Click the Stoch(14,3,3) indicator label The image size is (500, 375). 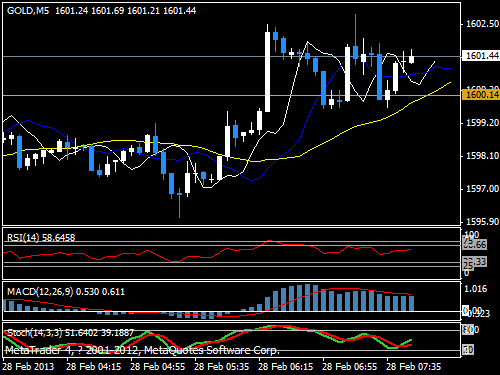tap(70, 333)
